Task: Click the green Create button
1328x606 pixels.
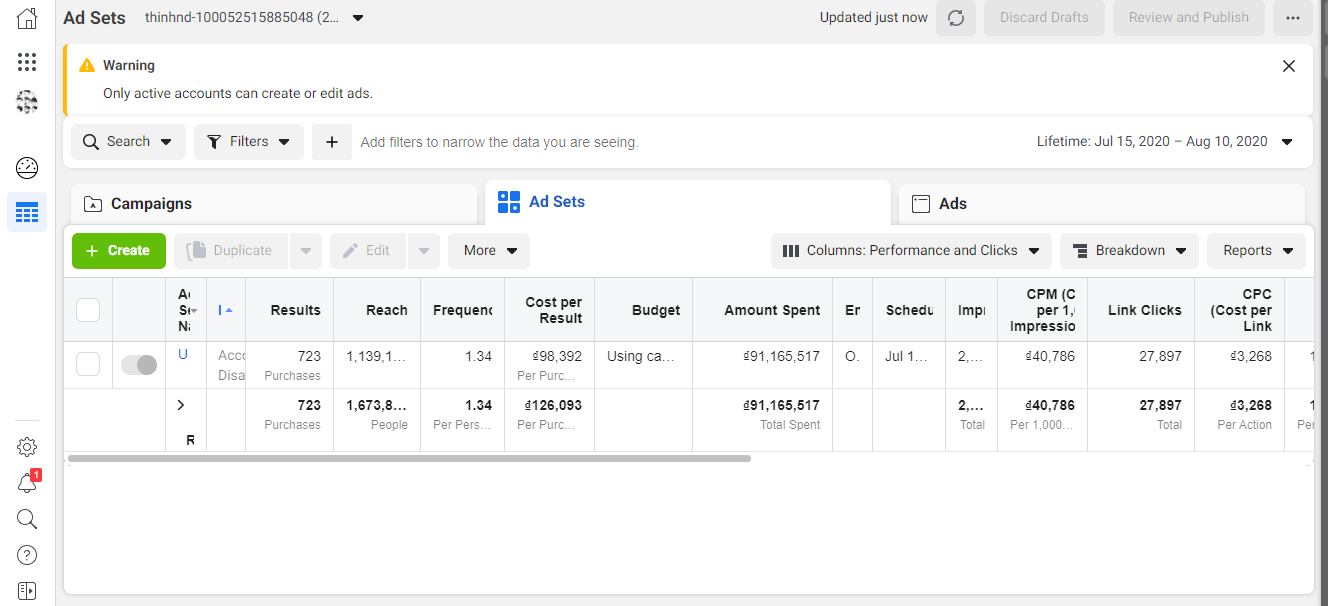Action: pyautogui.click(x=118, y=251)
